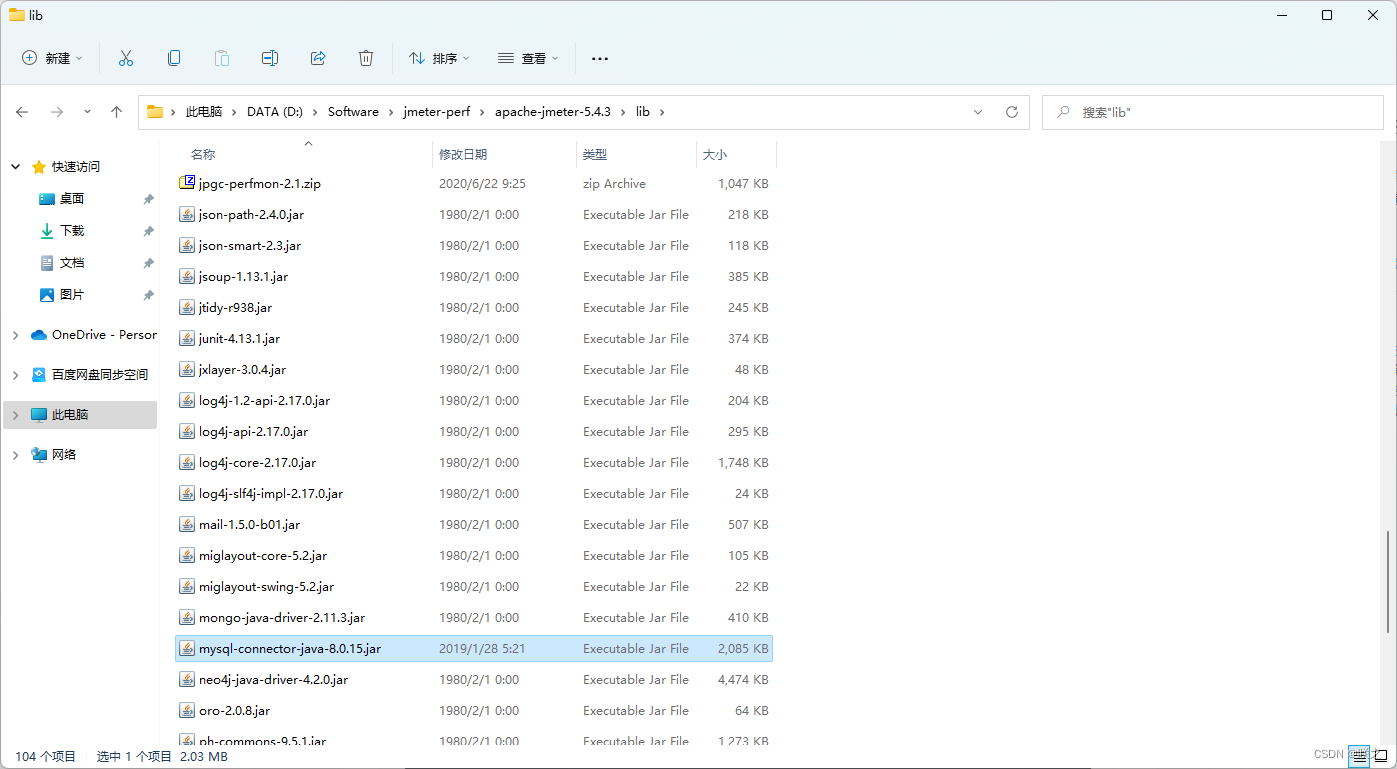The width and height of the screenshot is (1397, 769).
Task: Select file json-smart-2.3.jar
Action: pos(250,245)
